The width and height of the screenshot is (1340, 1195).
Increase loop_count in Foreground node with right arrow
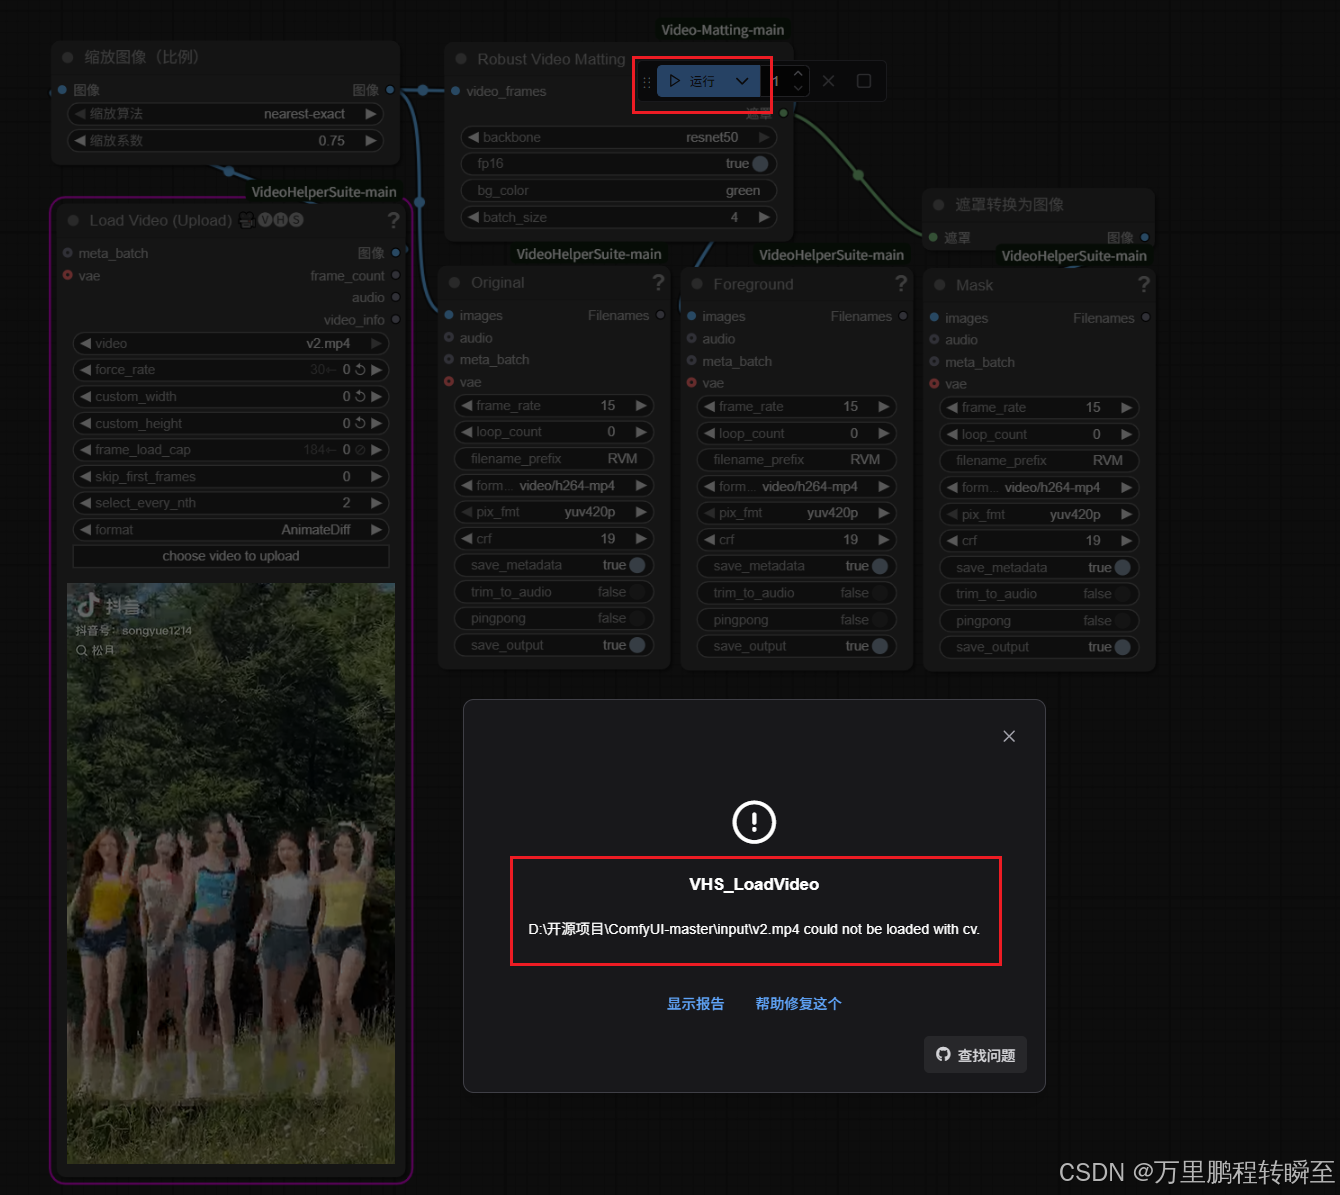point(884,433)
